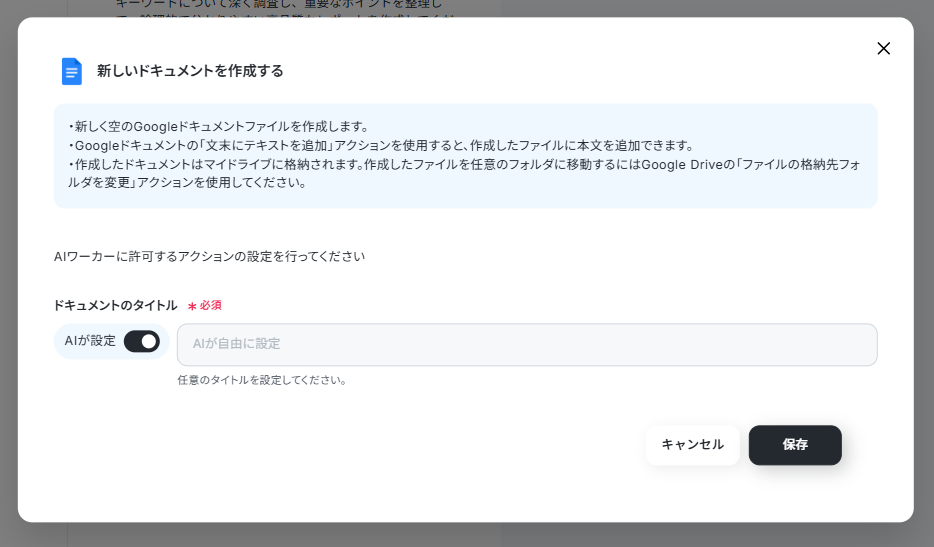The height and width of the screenshot is (547, 934).
Task: Click the dimmed backdrop below the dialog
Action: tap(467, 535)
